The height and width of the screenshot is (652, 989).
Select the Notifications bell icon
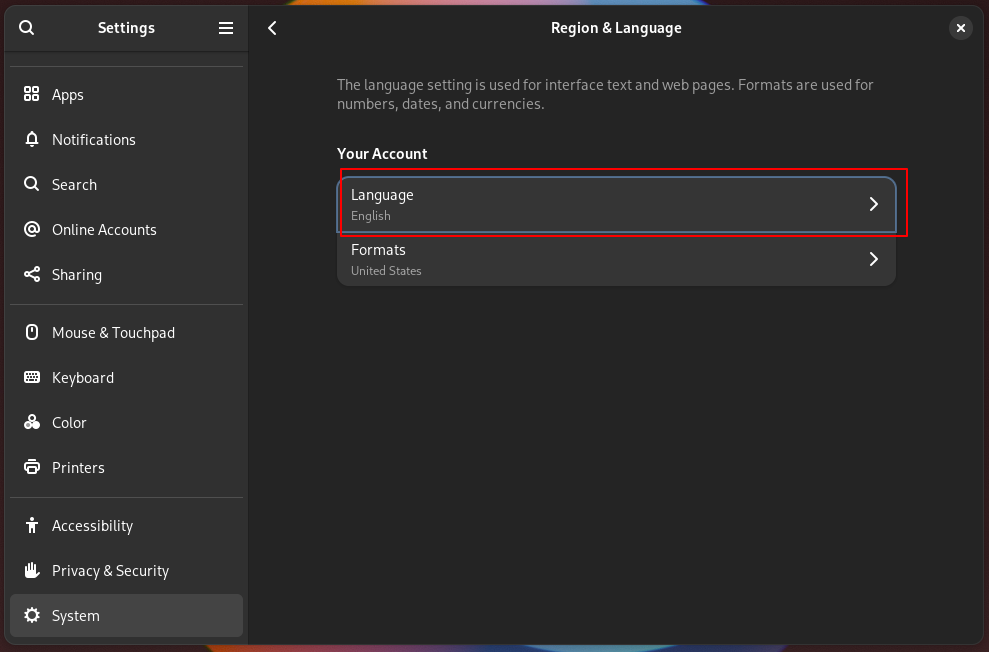32,139
